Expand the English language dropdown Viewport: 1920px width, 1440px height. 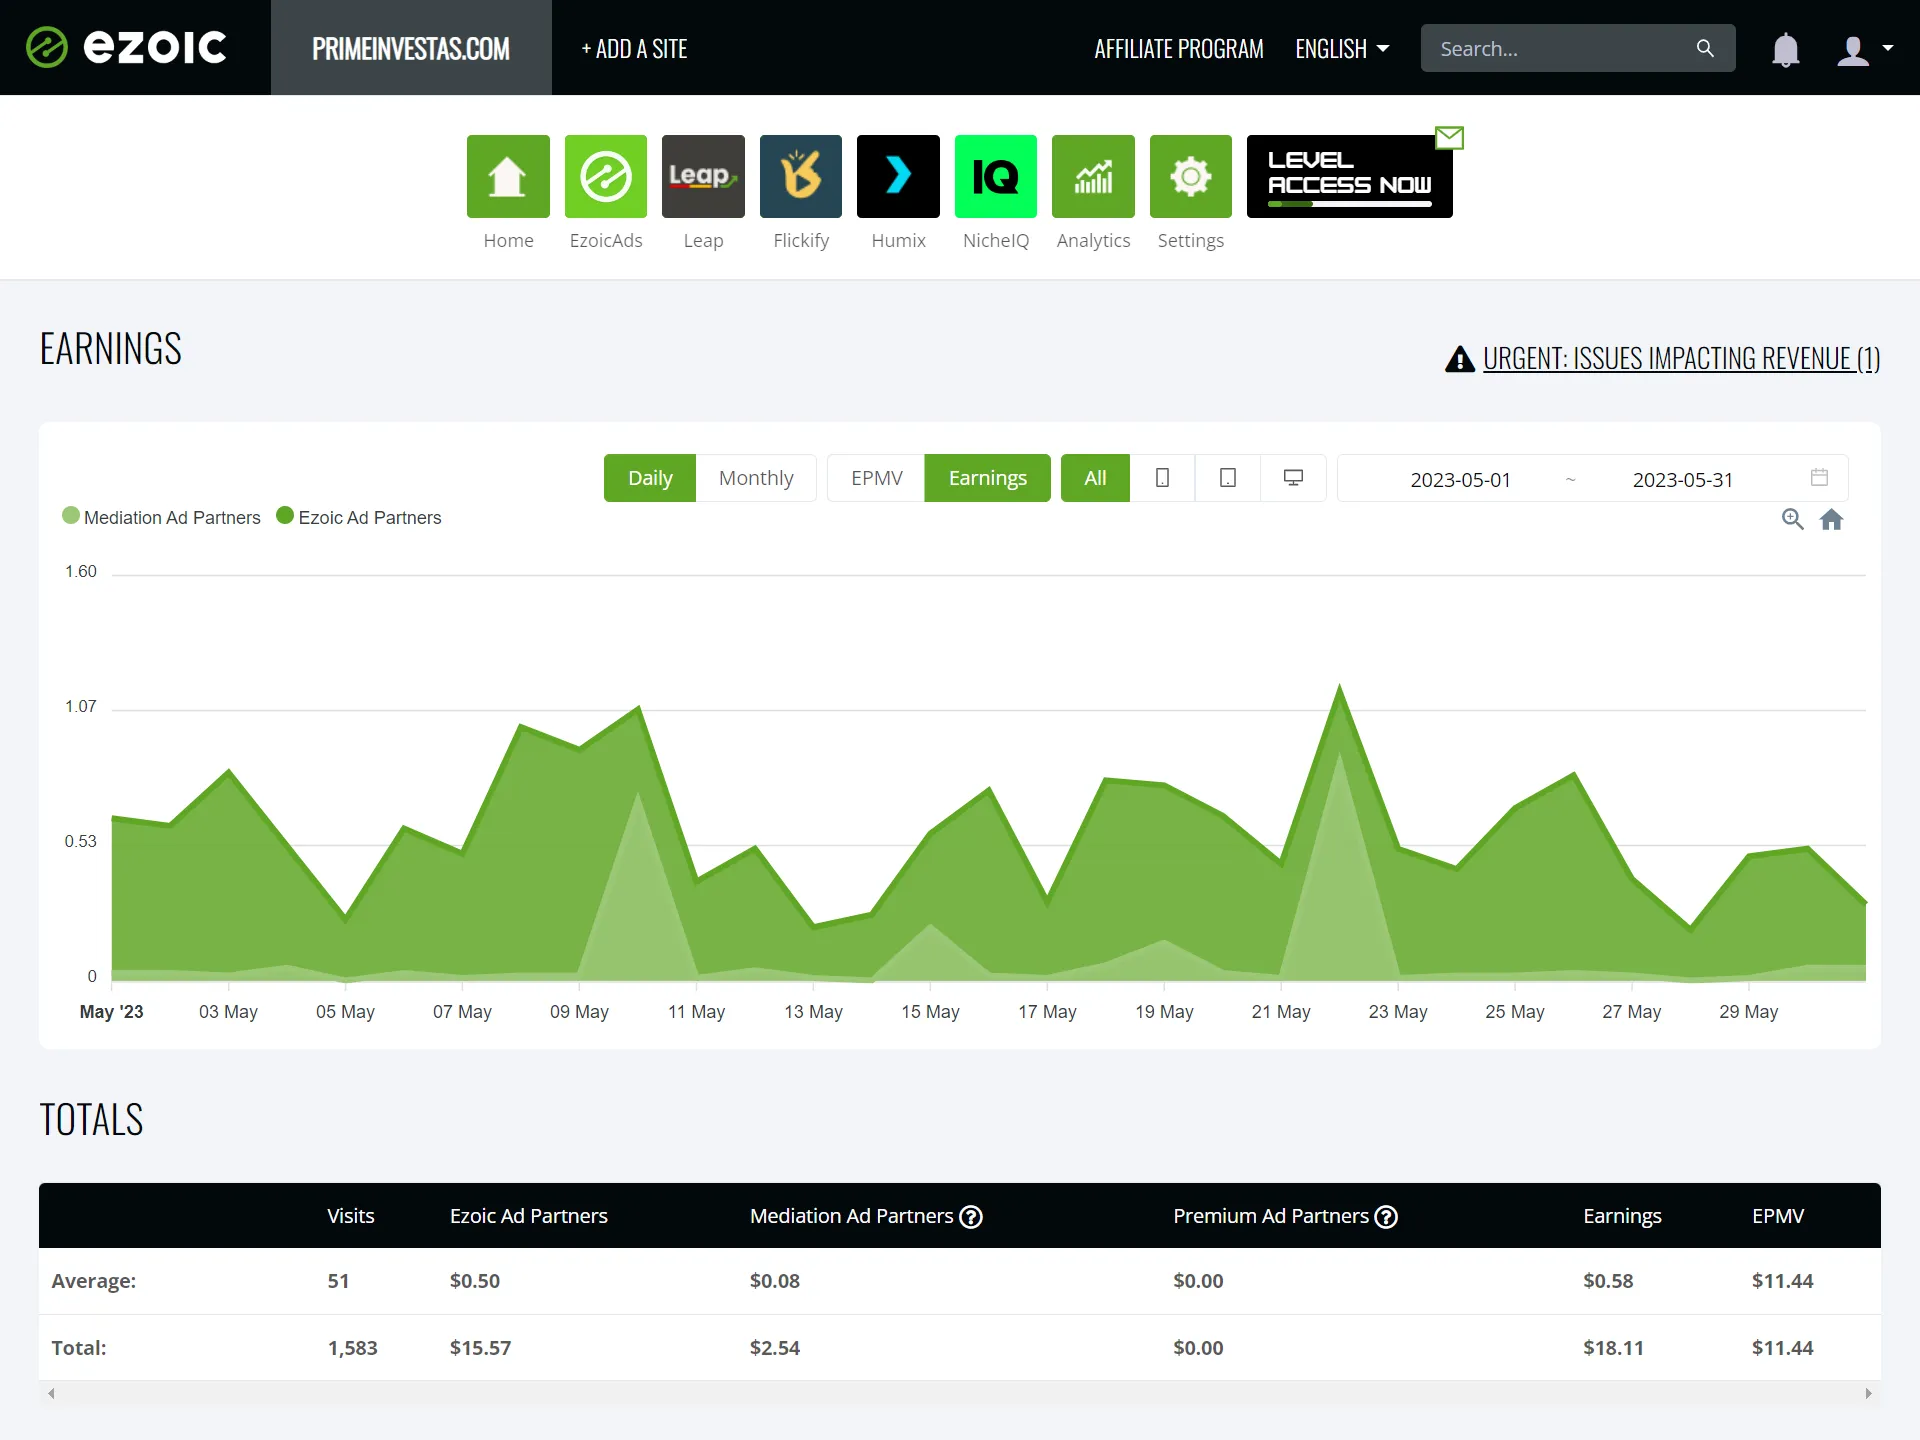click(1342, 48)
